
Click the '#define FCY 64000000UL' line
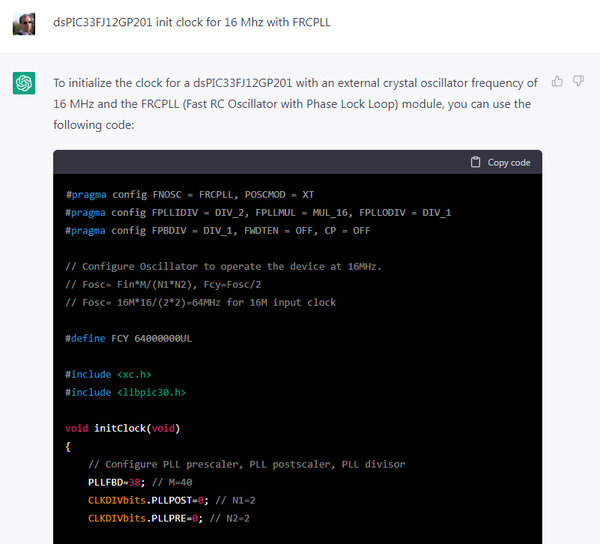coord(129,339)
